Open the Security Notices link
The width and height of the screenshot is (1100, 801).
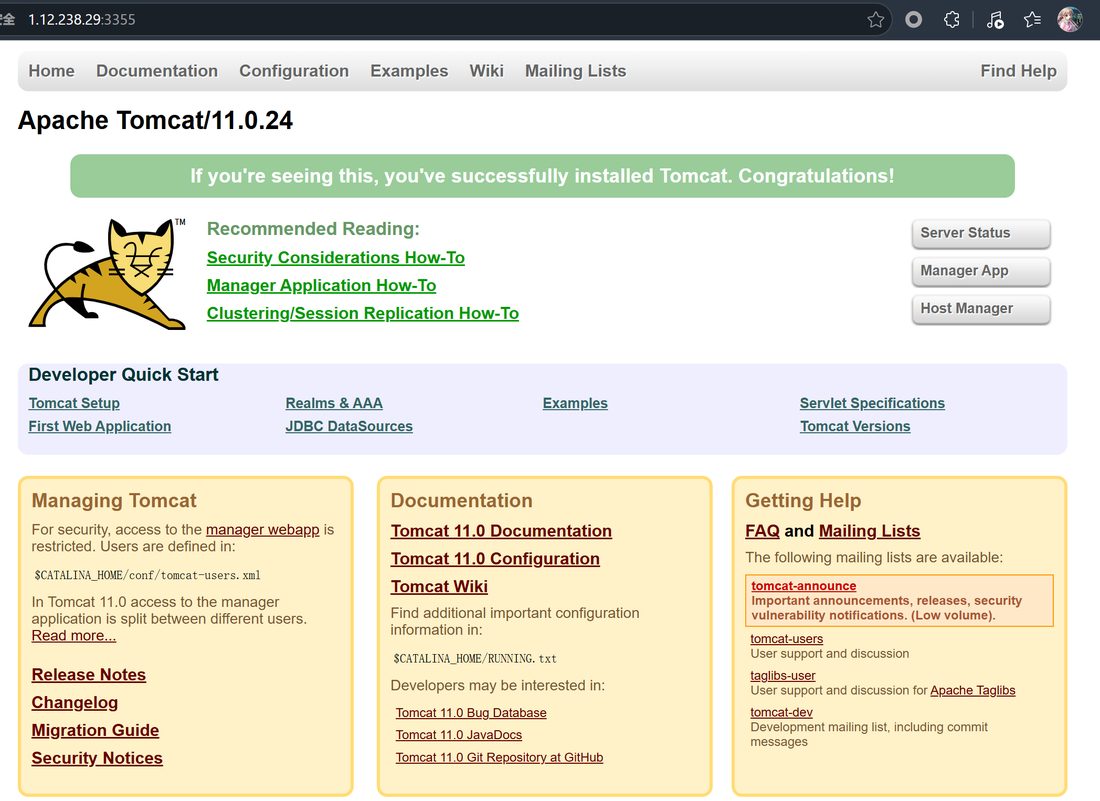(x=97, y=758)
